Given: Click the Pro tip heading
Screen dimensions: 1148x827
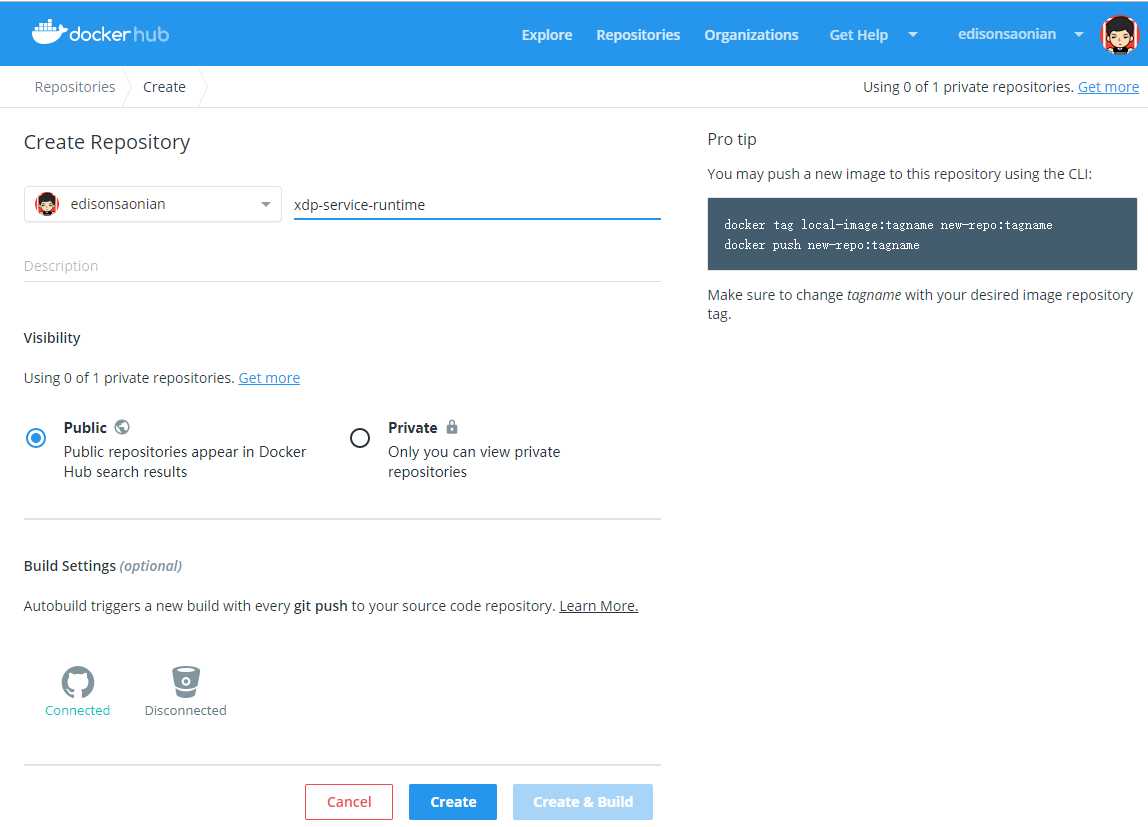Looking at the screenshot, I should point(731,139).
